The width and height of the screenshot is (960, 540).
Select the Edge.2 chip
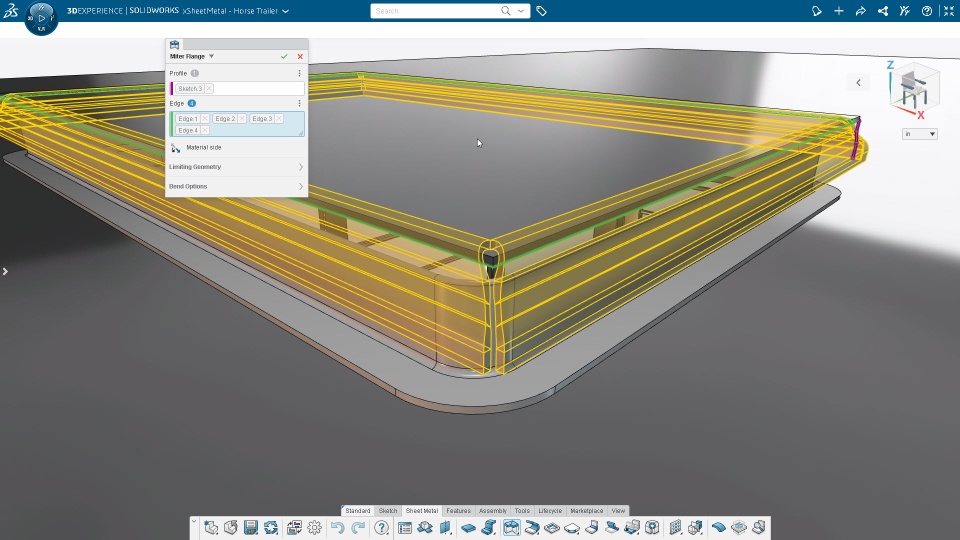(x=225, y=119)
